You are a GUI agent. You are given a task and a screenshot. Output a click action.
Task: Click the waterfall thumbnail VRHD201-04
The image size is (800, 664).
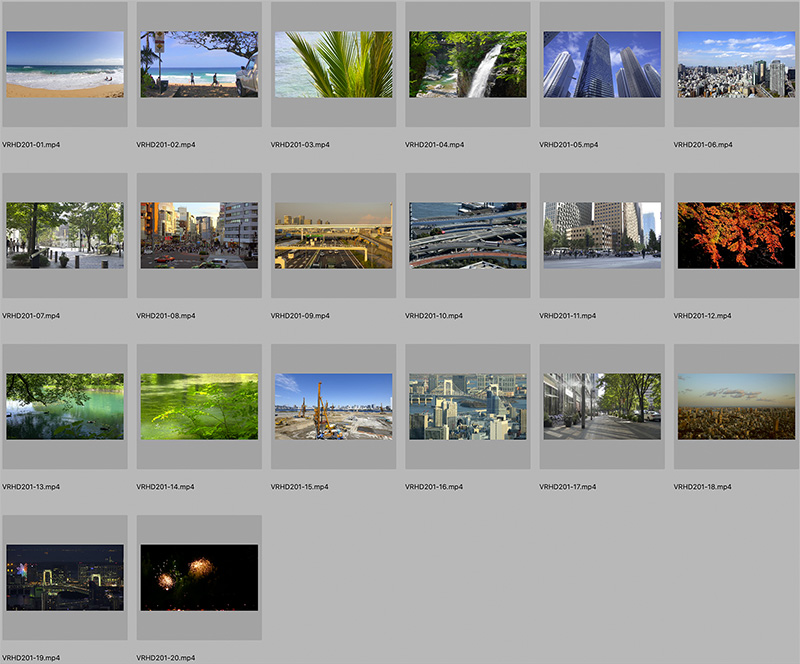468,64
